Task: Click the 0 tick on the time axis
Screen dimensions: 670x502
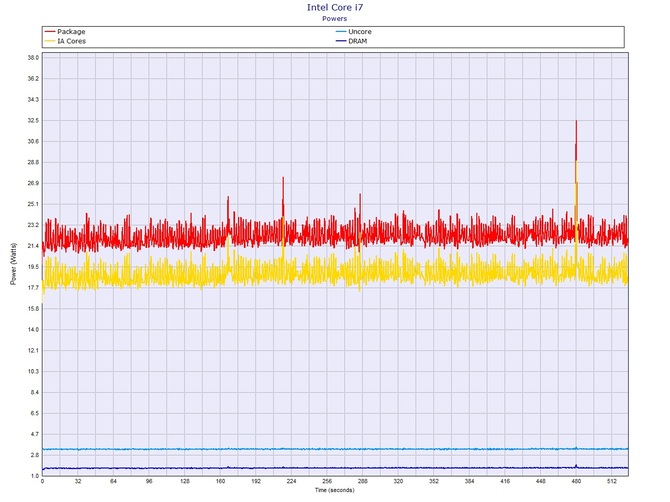Action: pyautogui.click(x=42, y=482)
